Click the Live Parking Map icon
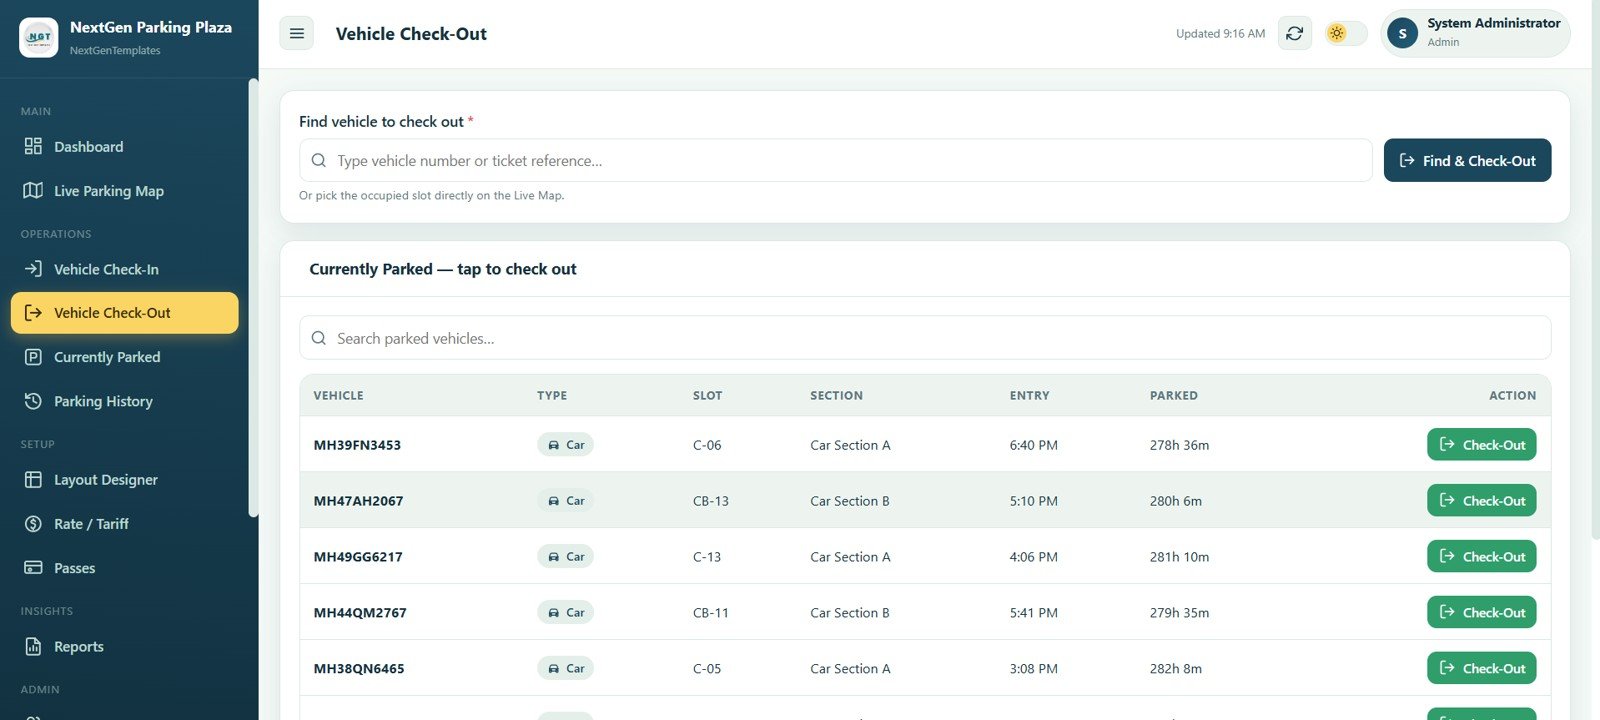1600x720 pixels. tap(33, 191)
